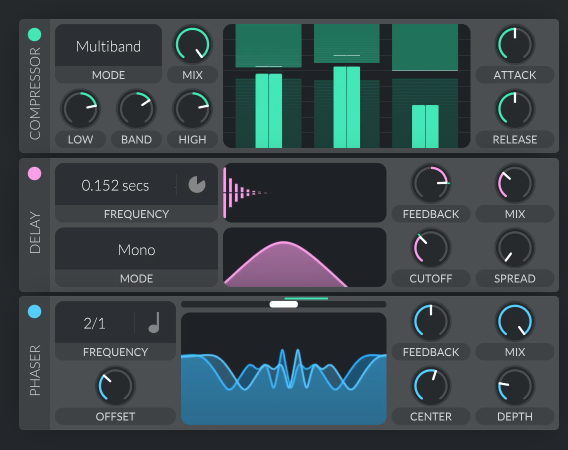The width and height of the screenshot is (568, 450).
Task: Open the Multiband mode selector
Action: tap(108, 46)
